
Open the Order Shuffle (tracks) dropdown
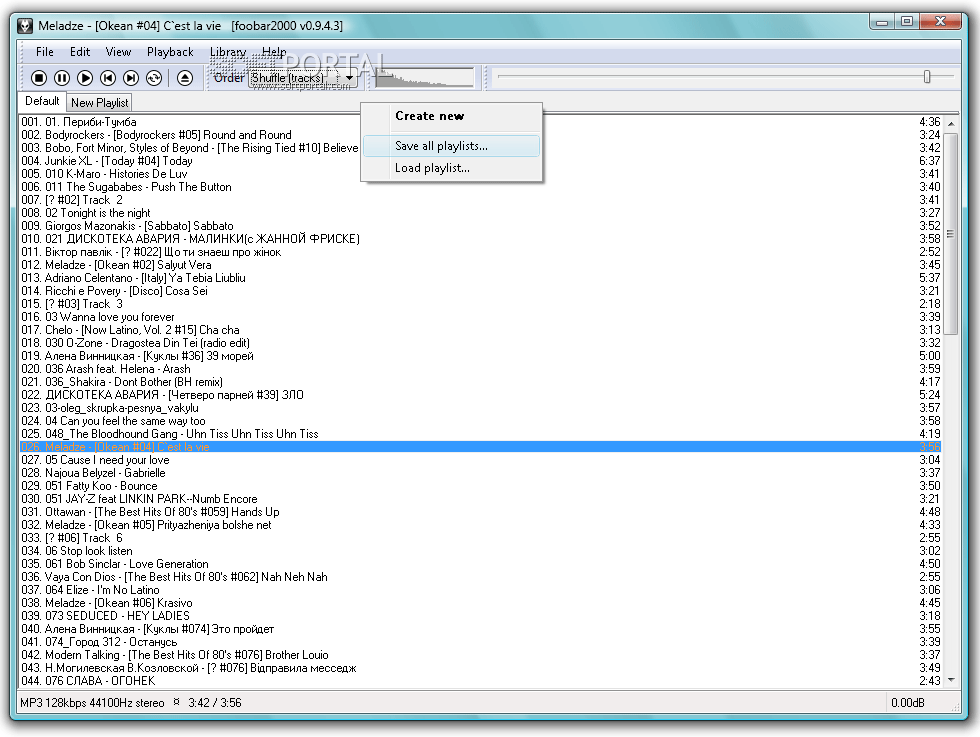click(x=304, y=78)
